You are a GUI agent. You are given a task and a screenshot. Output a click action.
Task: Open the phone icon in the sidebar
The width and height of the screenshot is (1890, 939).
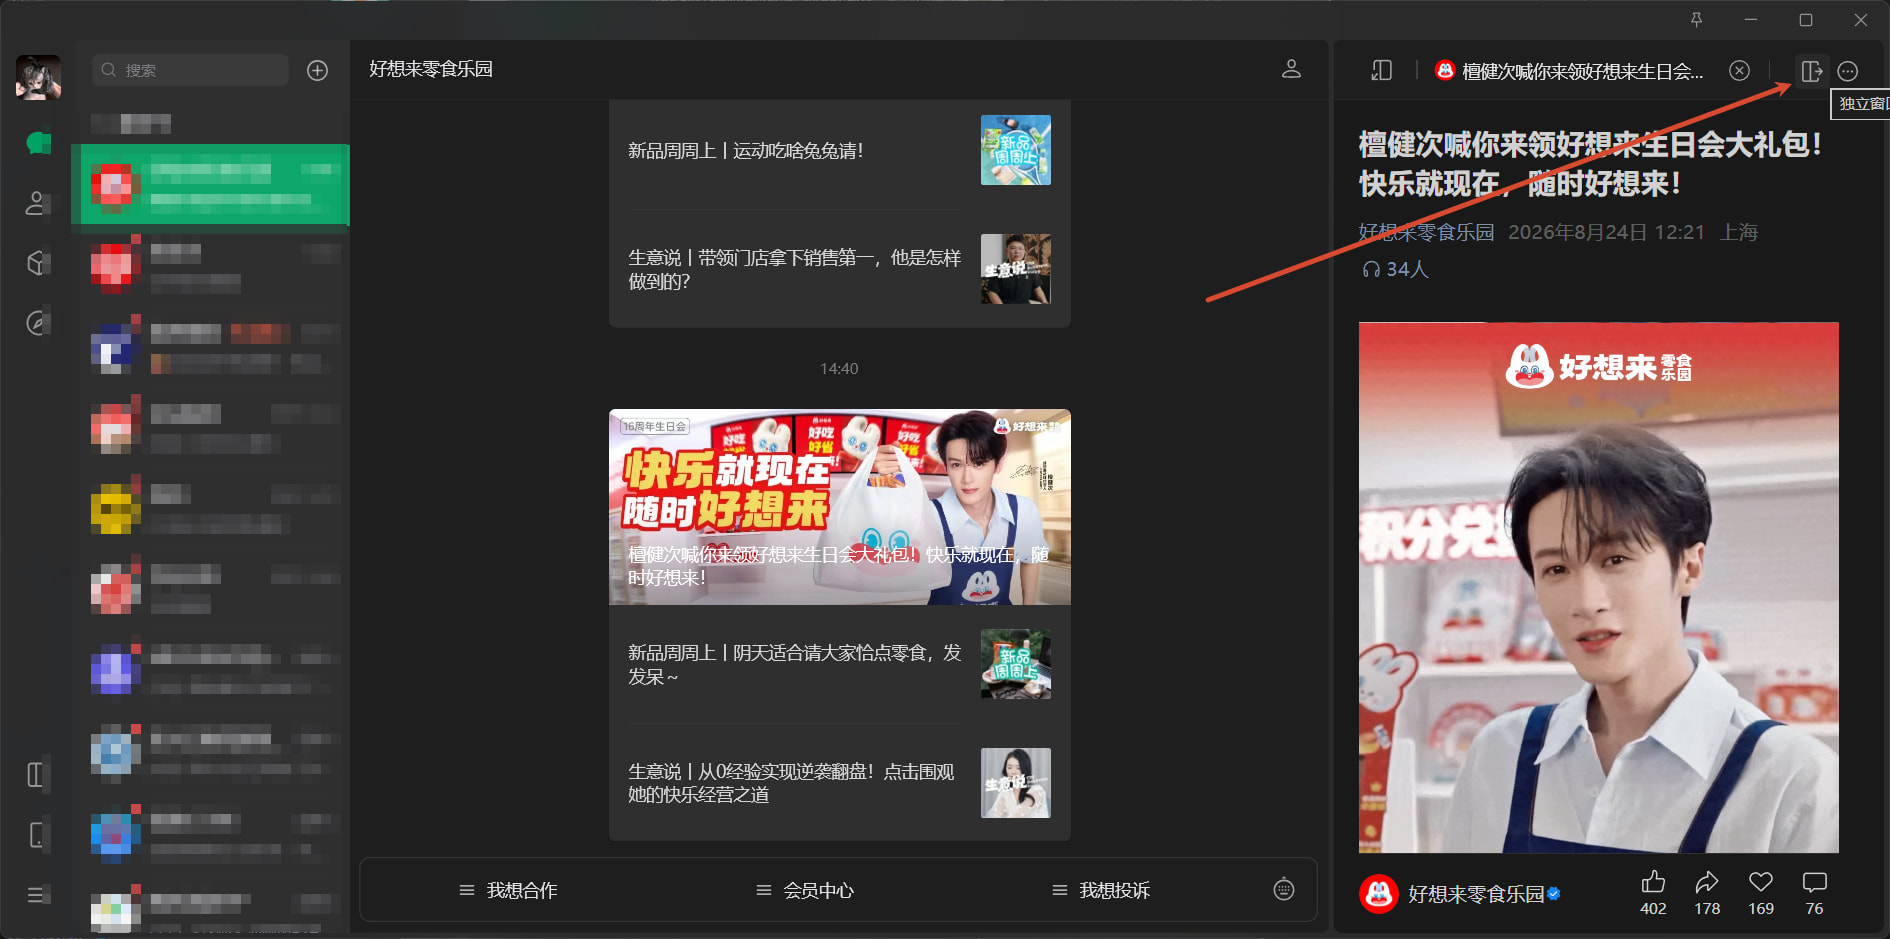[x=37, y=835]
